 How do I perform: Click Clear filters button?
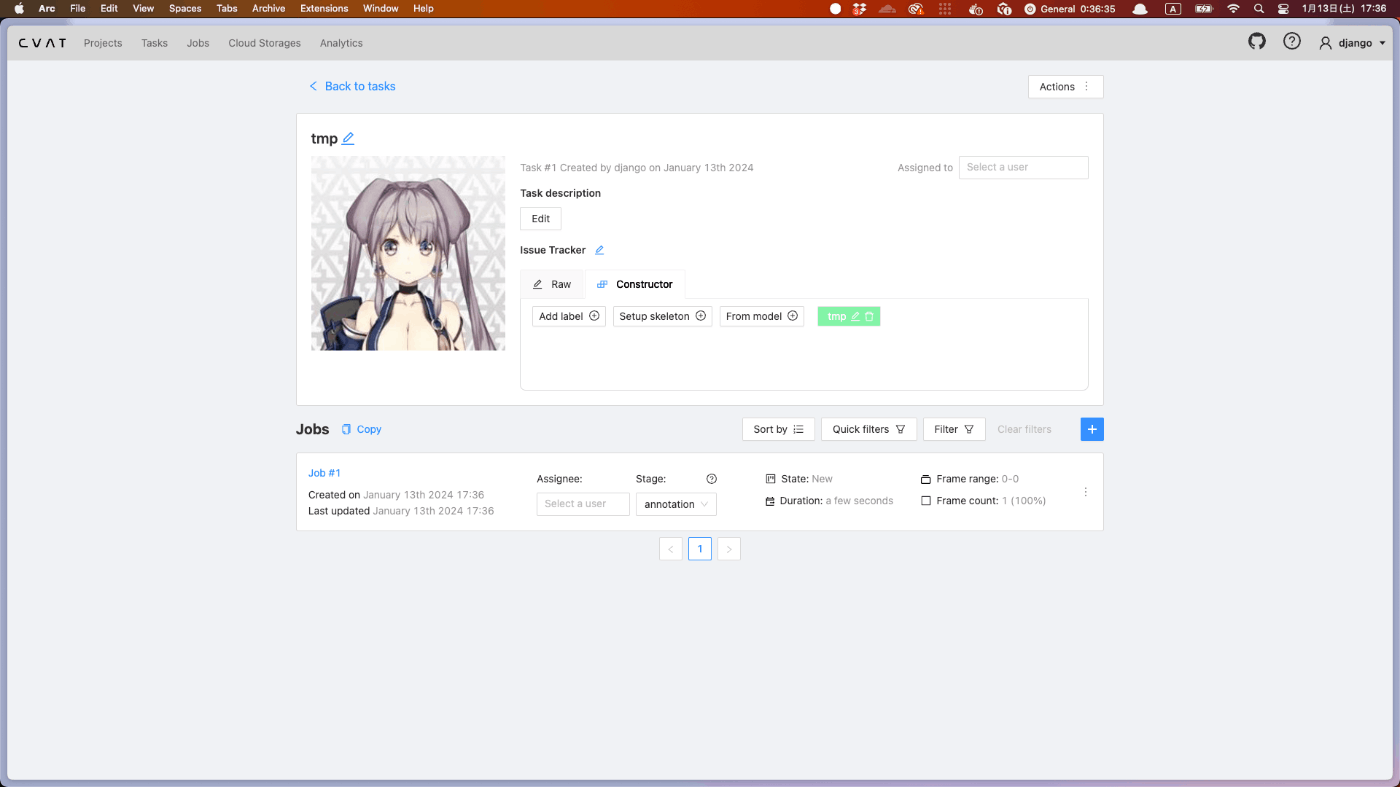tap(1024, 429)
